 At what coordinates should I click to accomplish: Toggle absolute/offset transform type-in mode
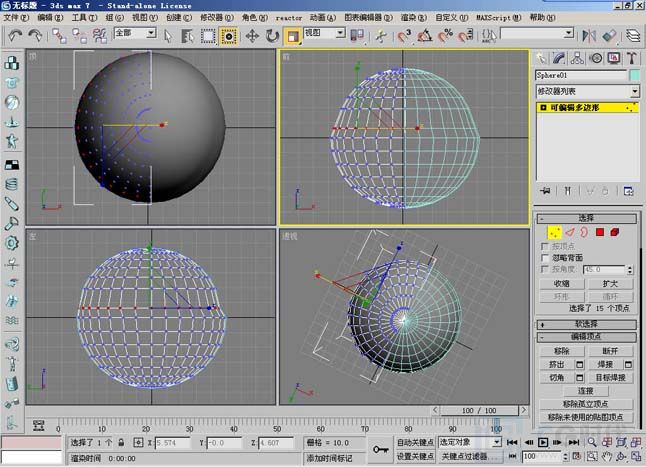[138, 443]
